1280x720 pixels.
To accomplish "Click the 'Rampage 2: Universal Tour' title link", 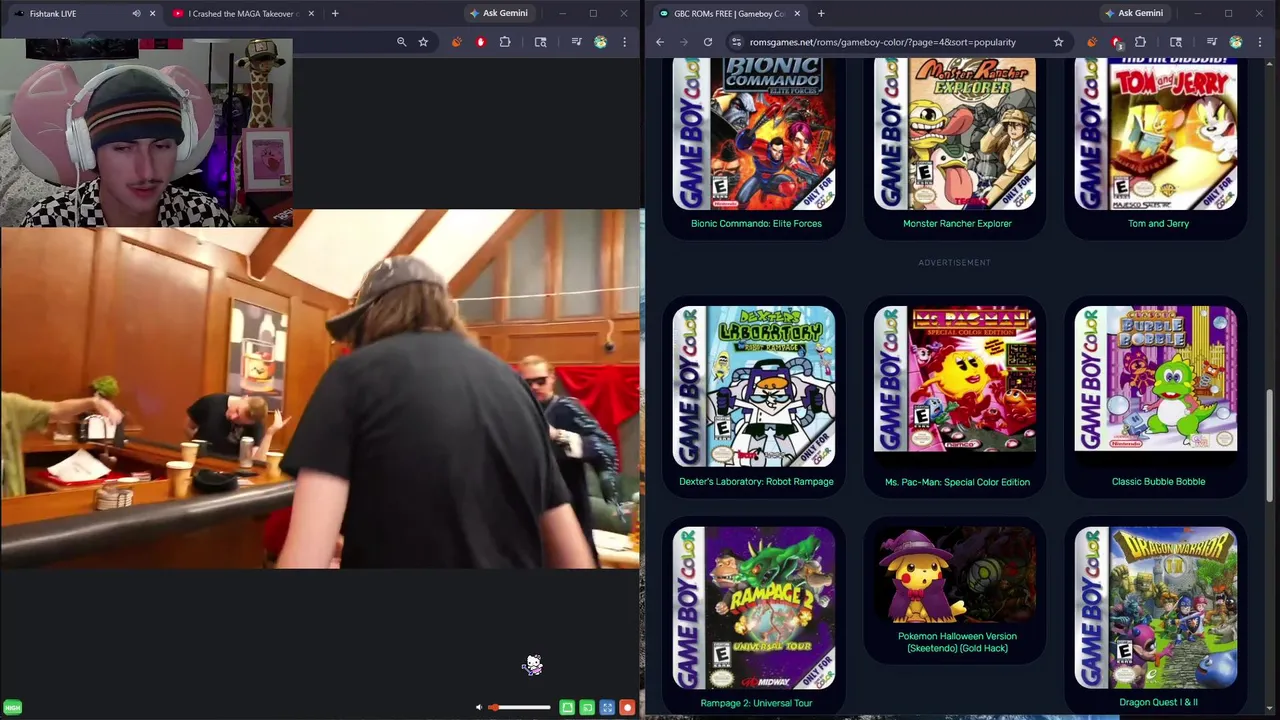I will pyautogui.click(x=756, y=703).
